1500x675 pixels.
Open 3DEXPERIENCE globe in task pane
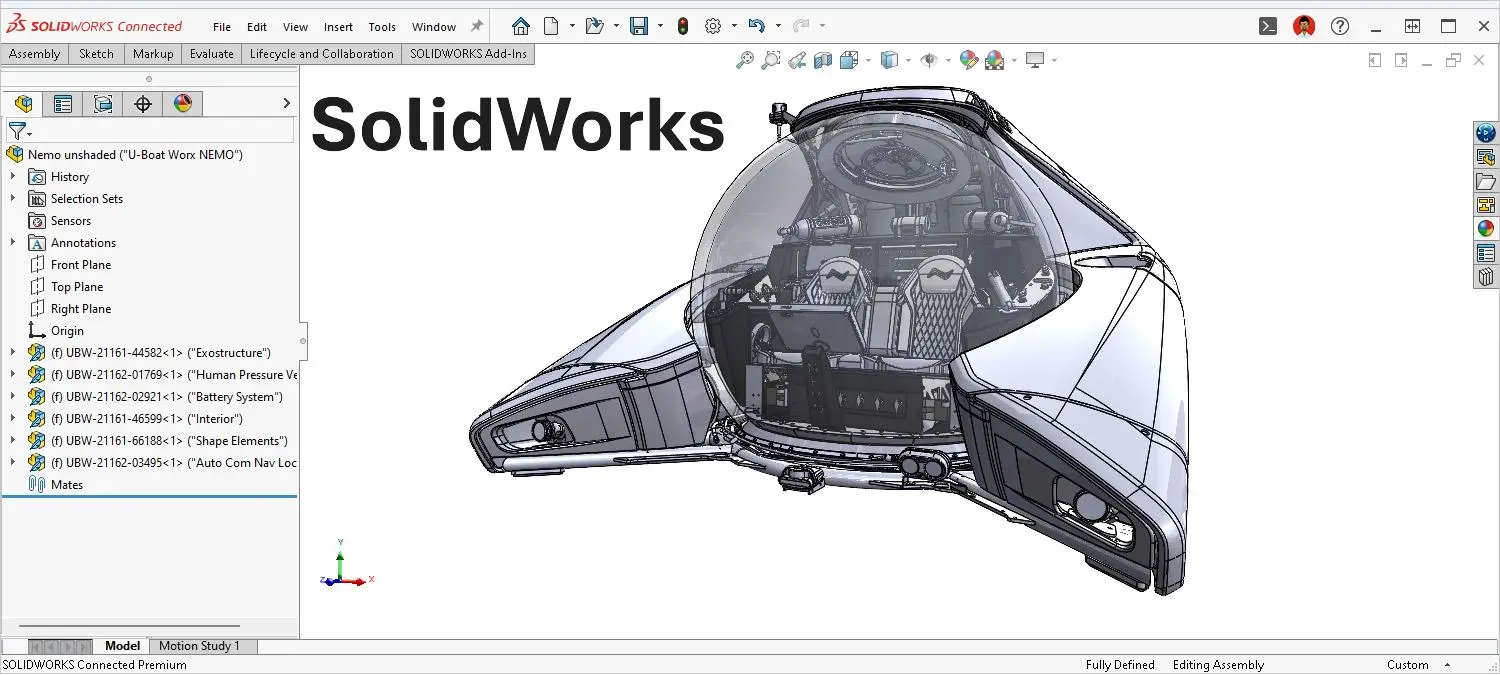pos(1486,133)
